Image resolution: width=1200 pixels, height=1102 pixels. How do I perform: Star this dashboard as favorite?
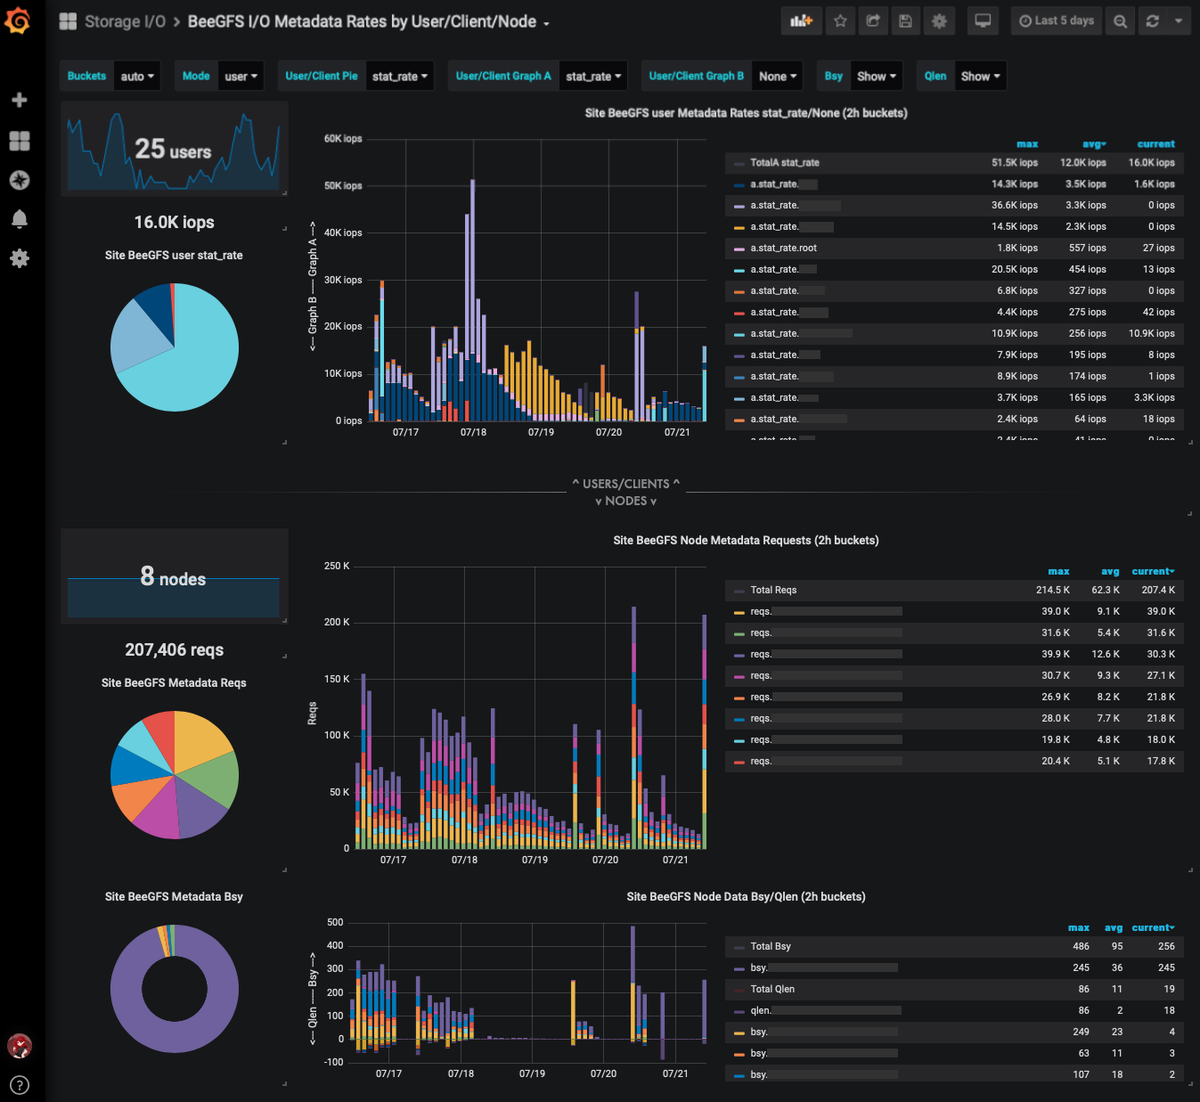tap(841, 21)
